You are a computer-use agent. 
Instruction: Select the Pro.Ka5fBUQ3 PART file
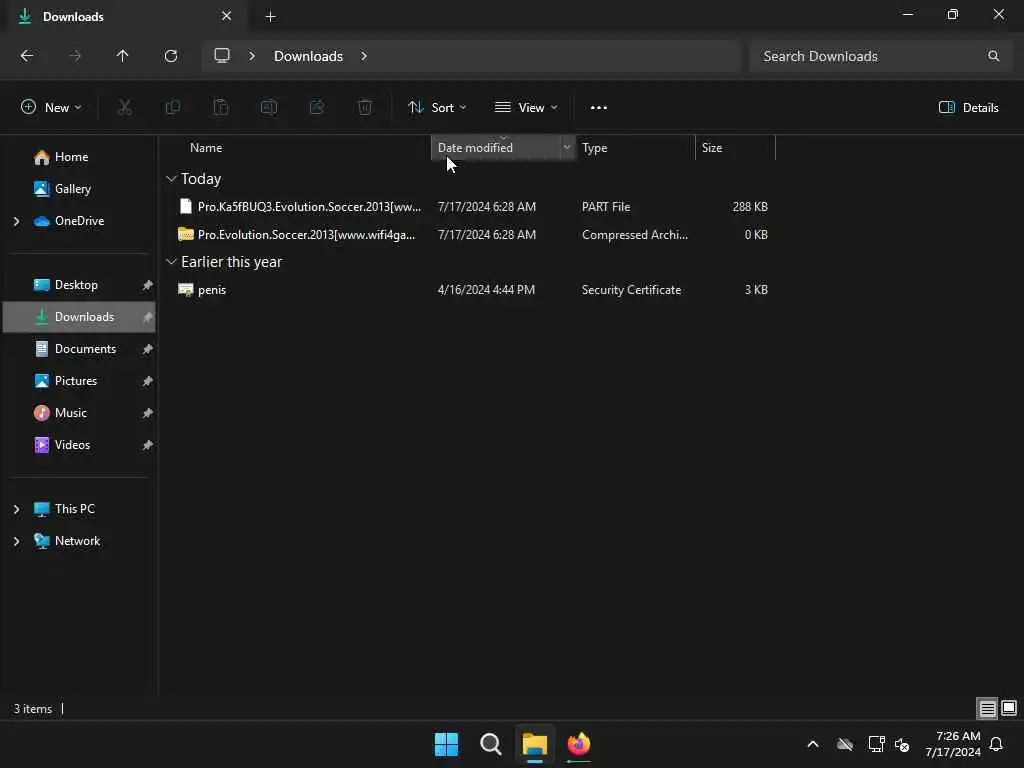[x=472, y=207]
